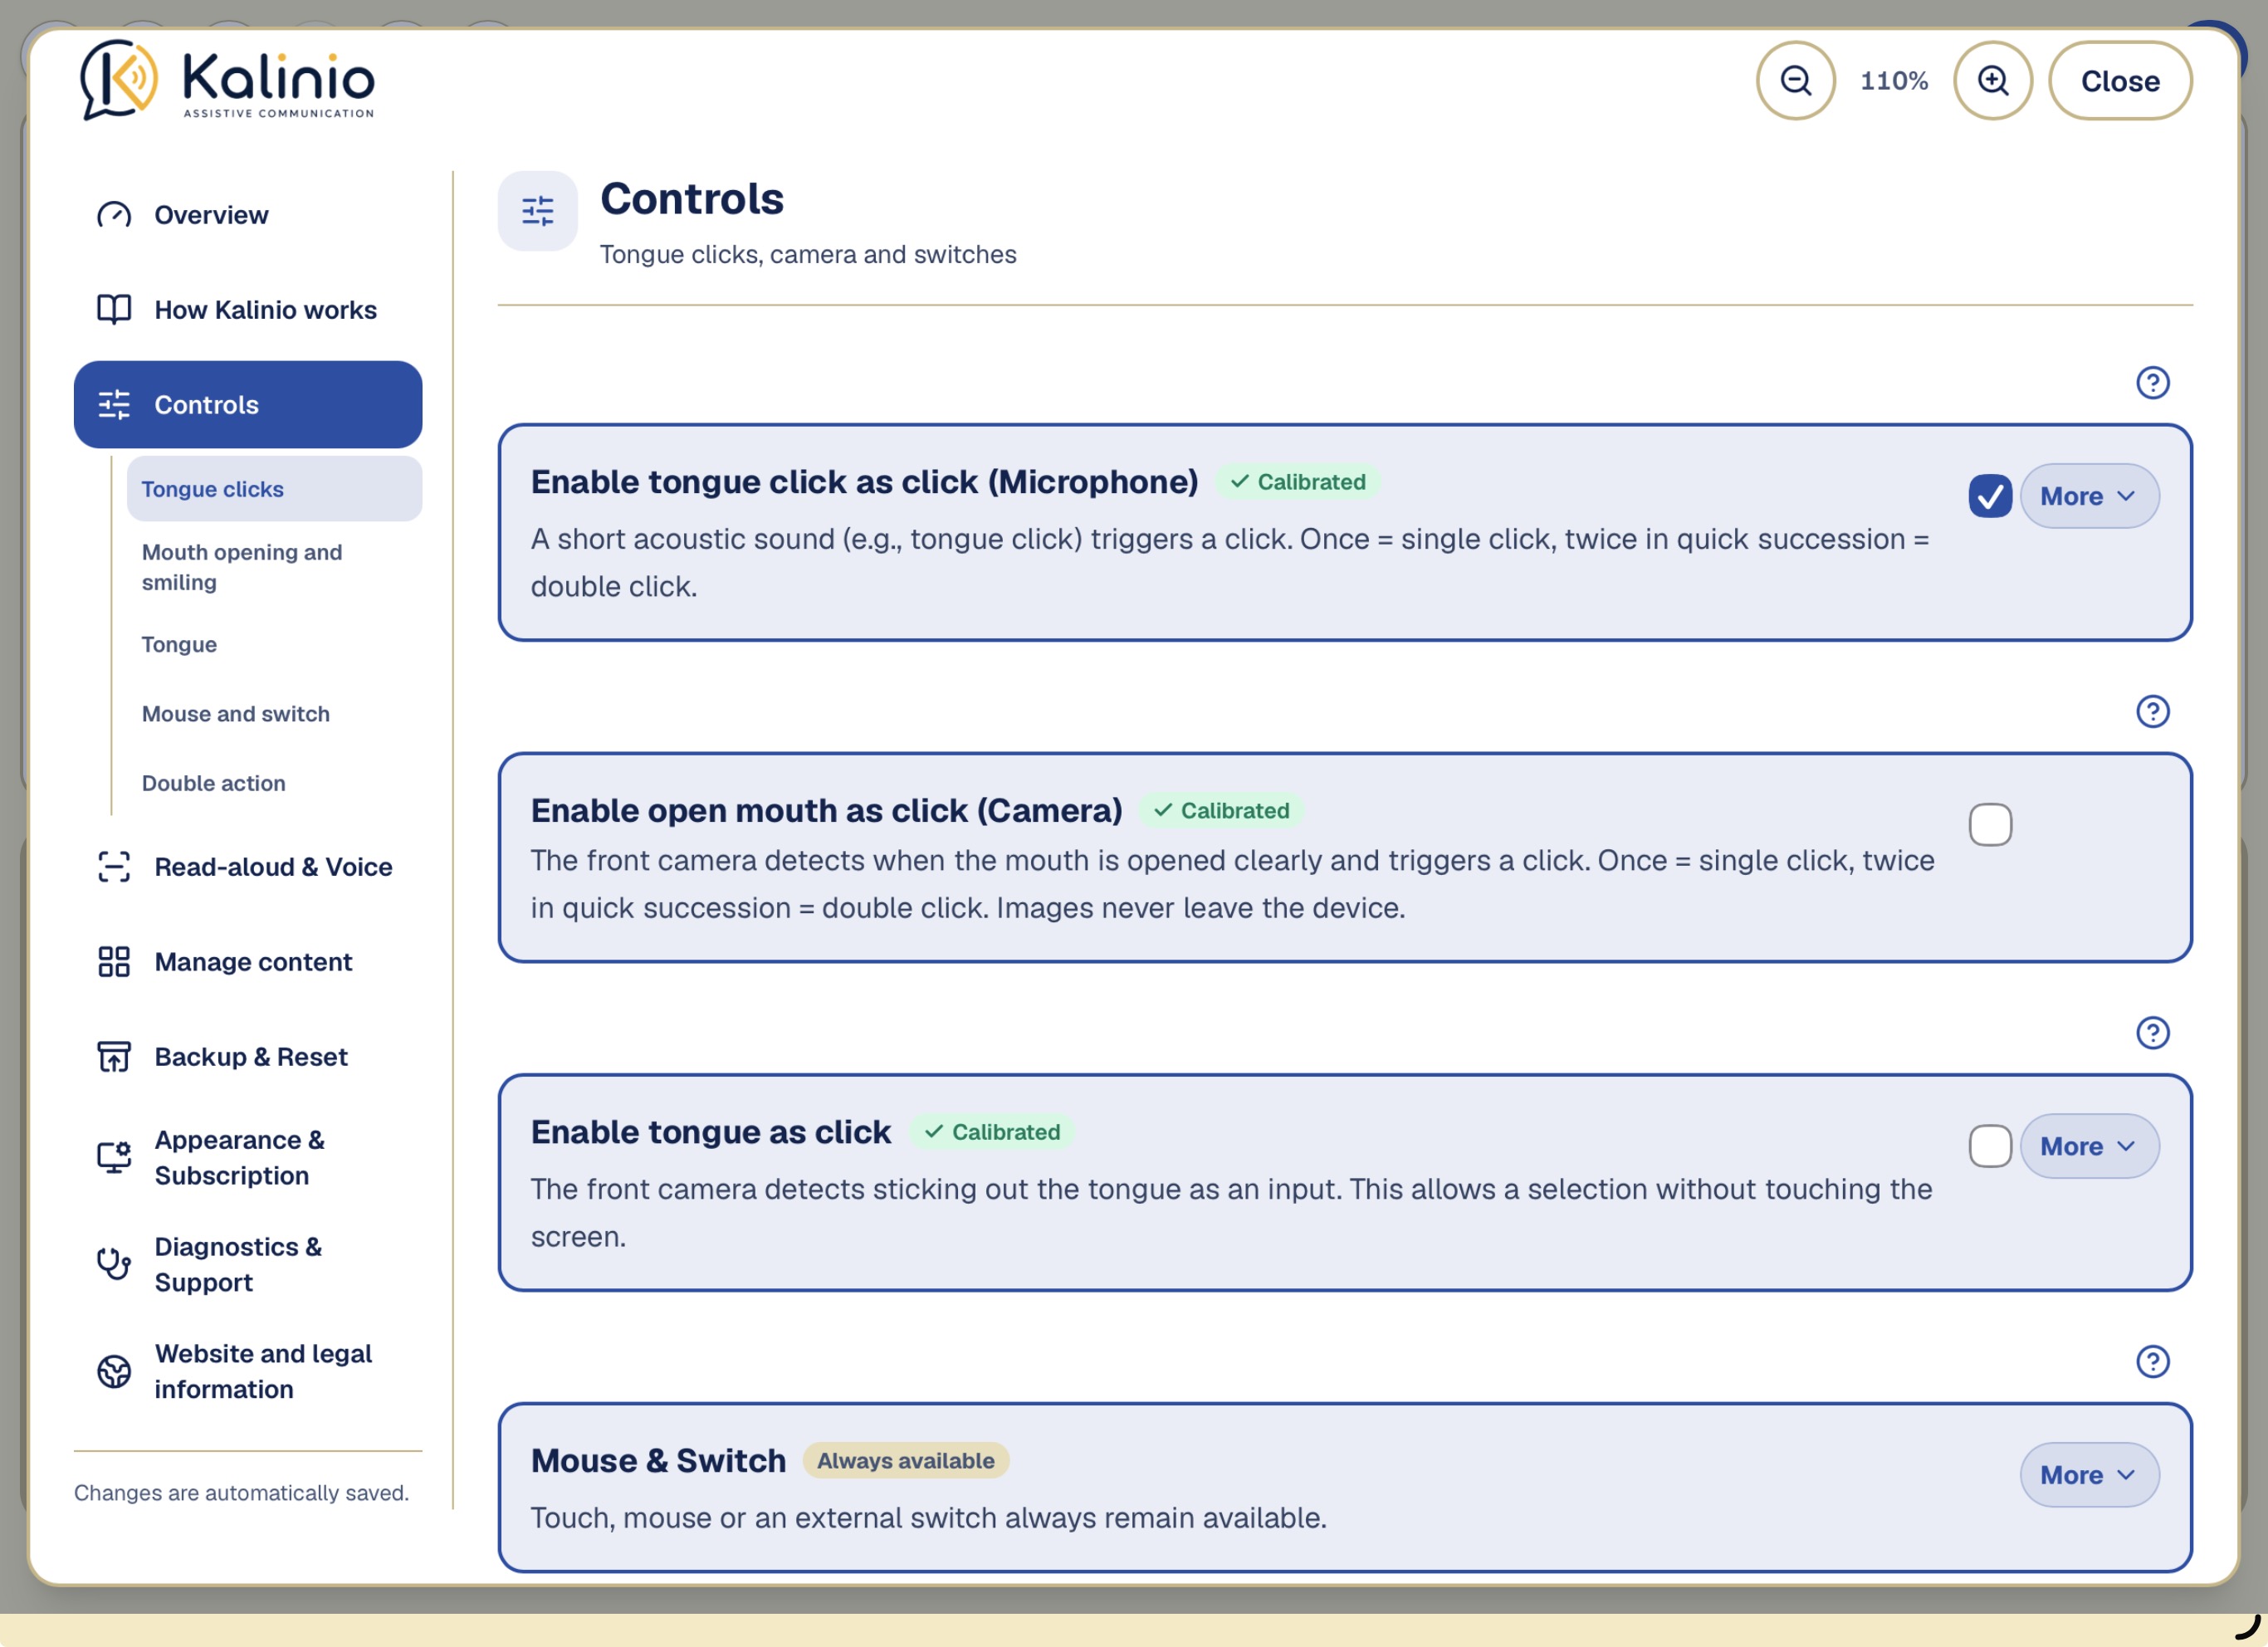The image size is (2268, 1647).
Task: Click the sliders icon next to the Controls heading
Action: pyautogui.click(x=538, y=211)
